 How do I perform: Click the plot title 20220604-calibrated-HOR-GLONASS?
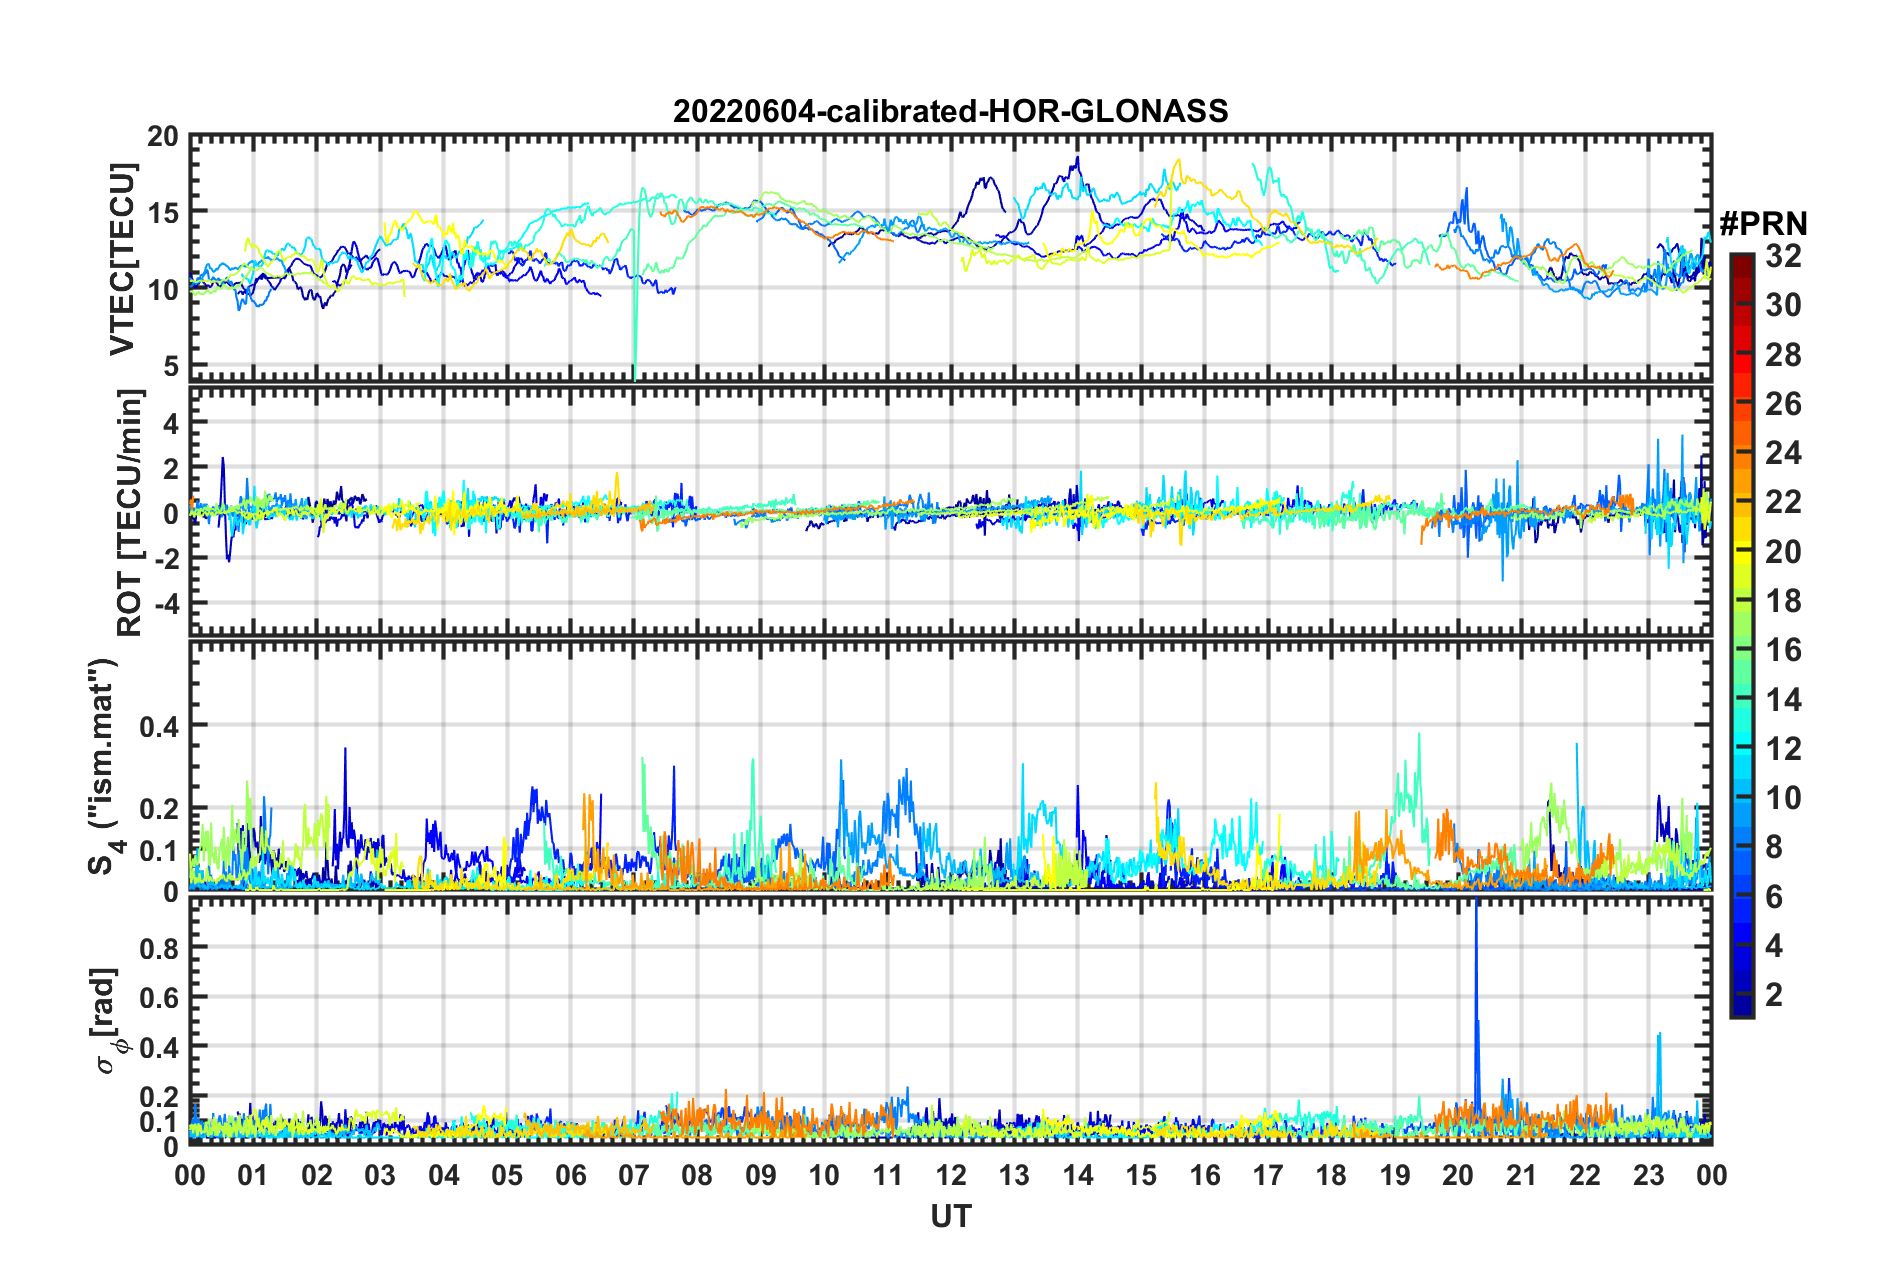point(950,110)
